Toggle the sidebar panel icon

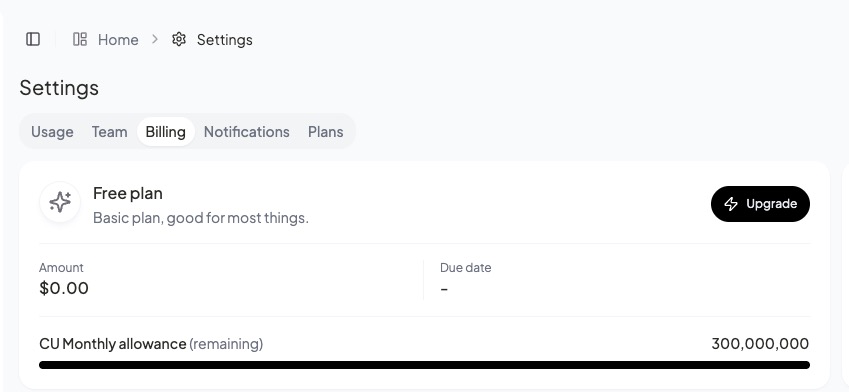[x=33, y=39]
